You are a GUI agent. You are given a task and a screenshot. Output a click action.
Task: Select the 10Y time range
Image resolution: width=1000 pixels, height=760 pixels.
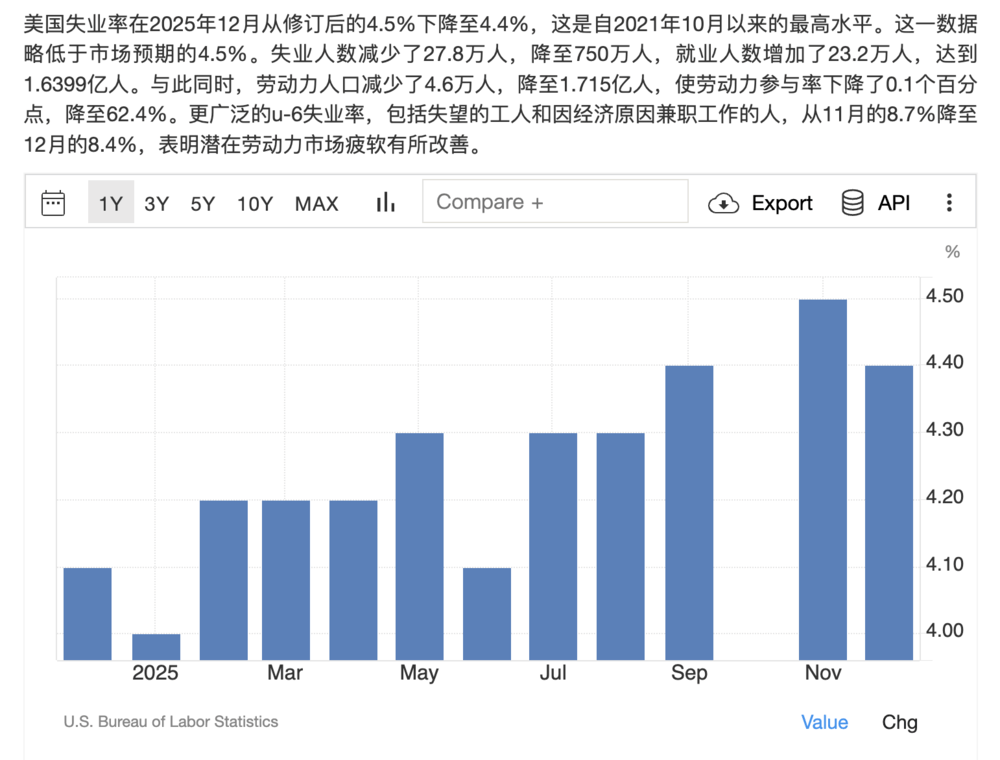point(255,203)
